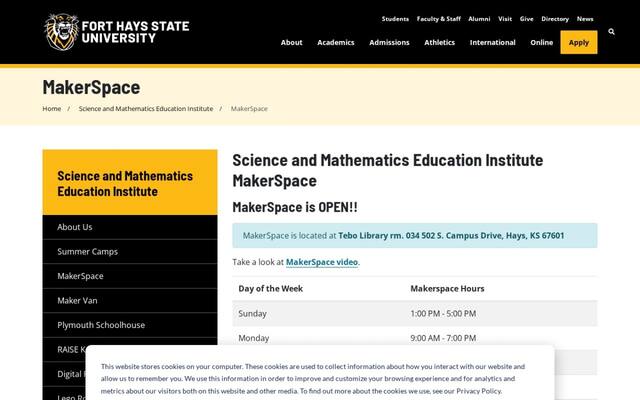Viewport: 640px width, 400px height.
Task: Open Summer Camps in the sidebar
Action: point(130,251)
